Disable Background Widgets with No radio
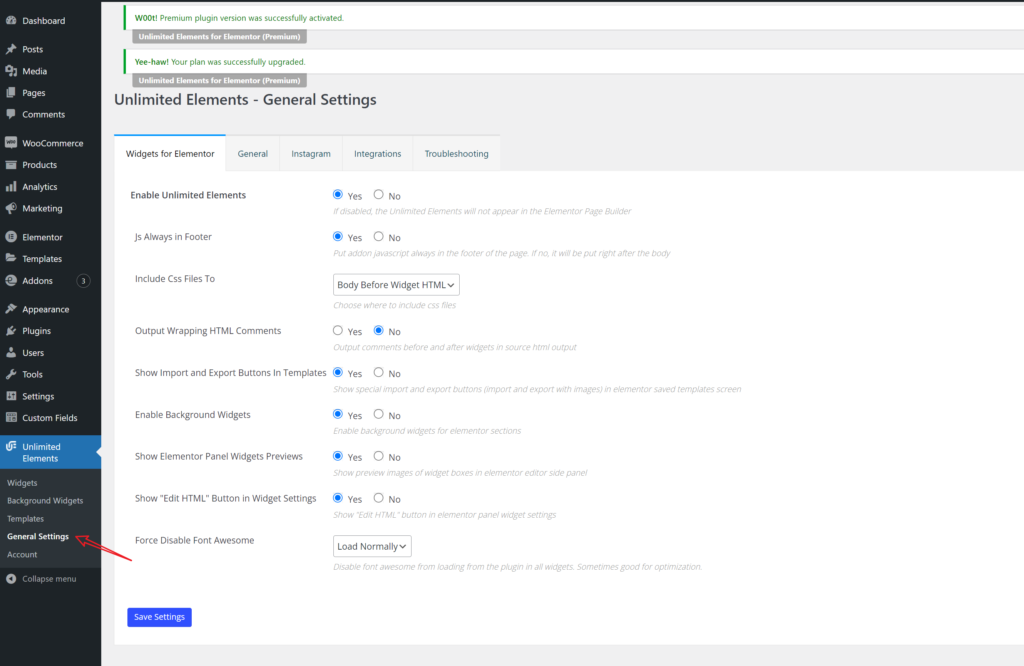Viewport: 1024px width, 666px height. pos(378,414)
